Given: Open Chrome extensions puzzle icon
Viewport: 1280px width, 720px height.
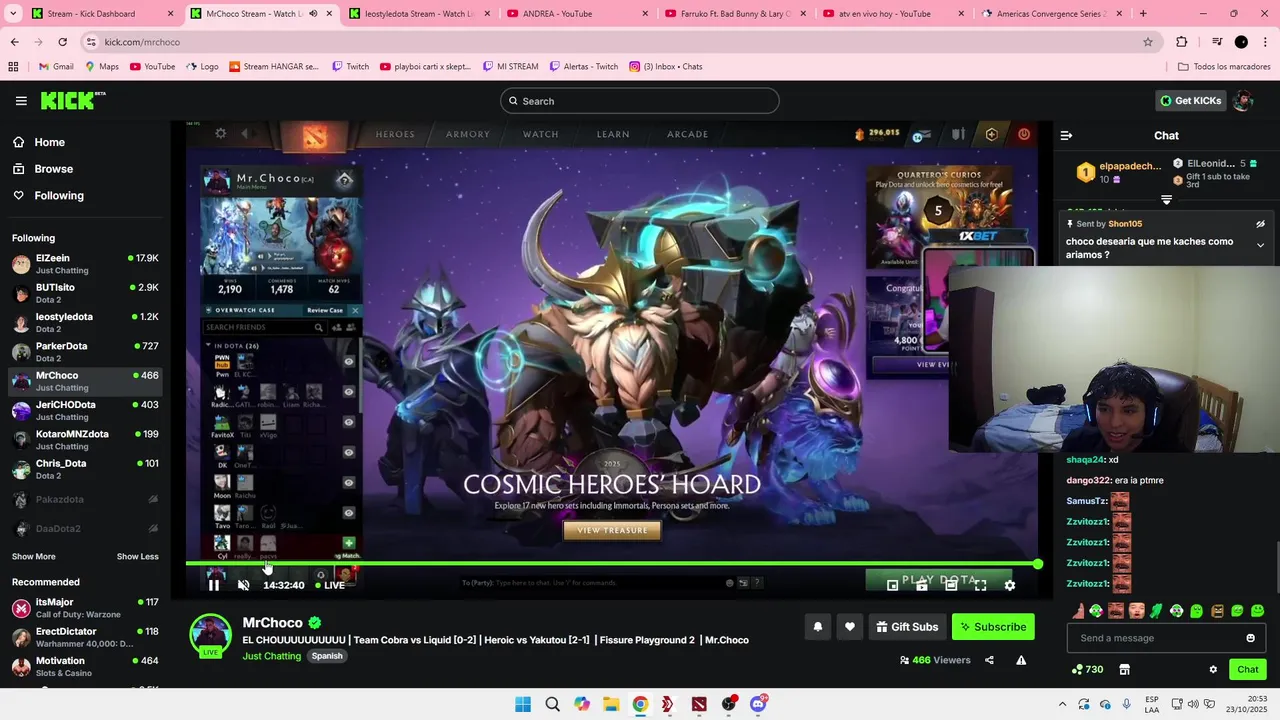Looking at the screenshot, I should pos(1182,42).
